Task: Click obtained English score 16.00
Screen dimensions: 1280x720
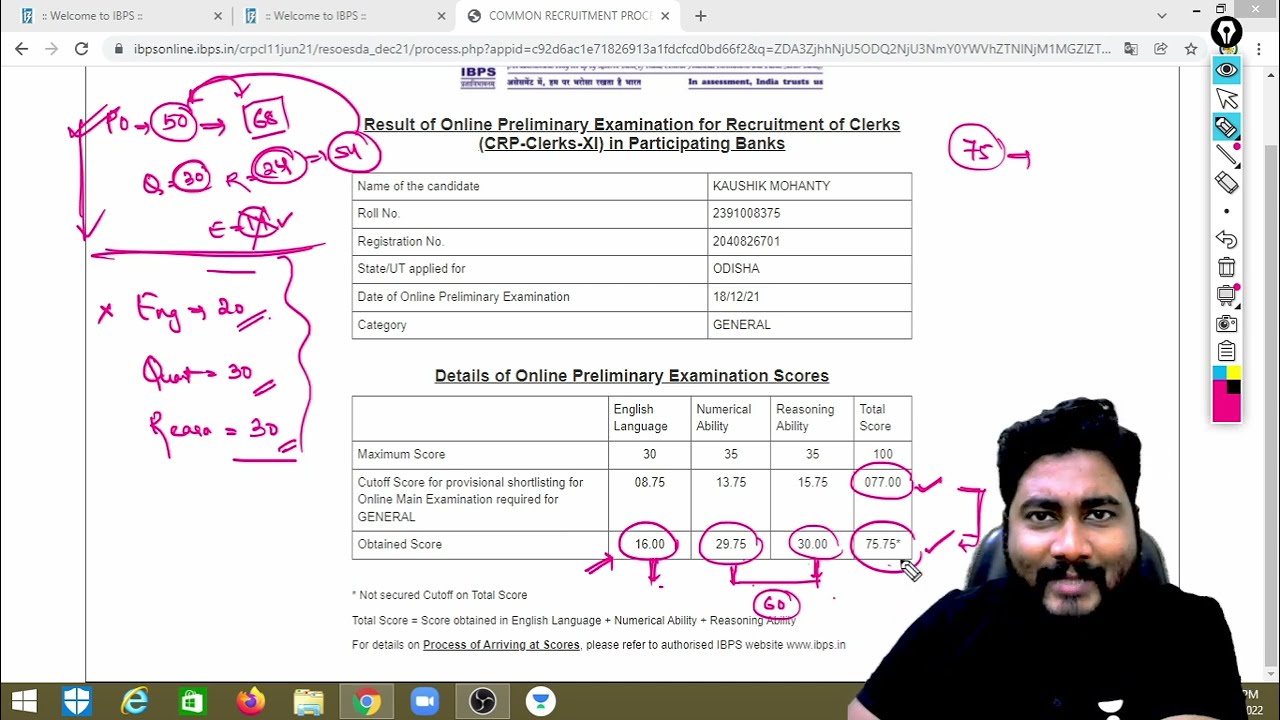Action: 650,544
